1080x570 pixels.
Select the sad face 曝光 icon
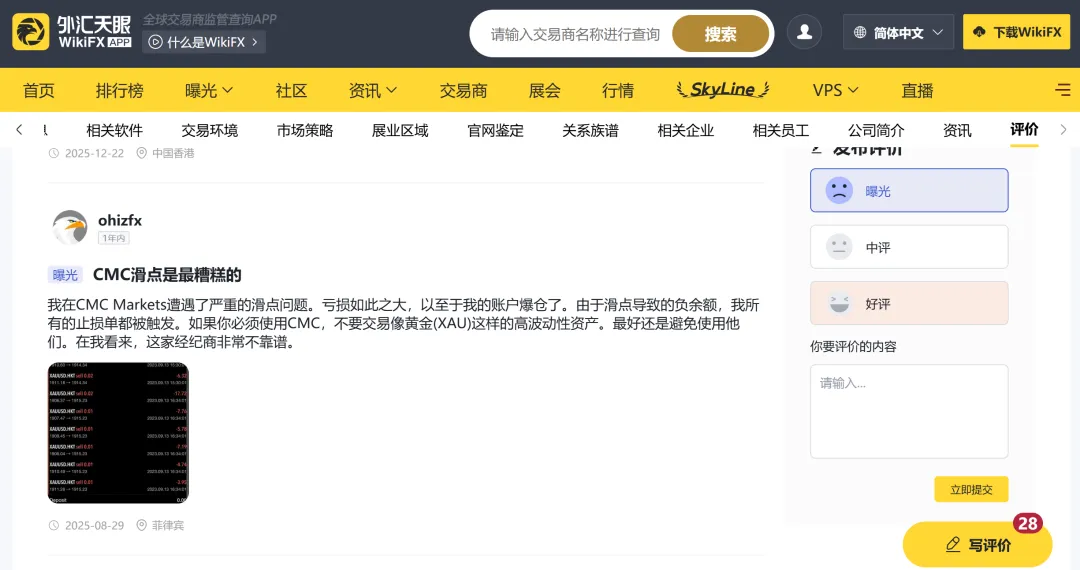(839, 191)
